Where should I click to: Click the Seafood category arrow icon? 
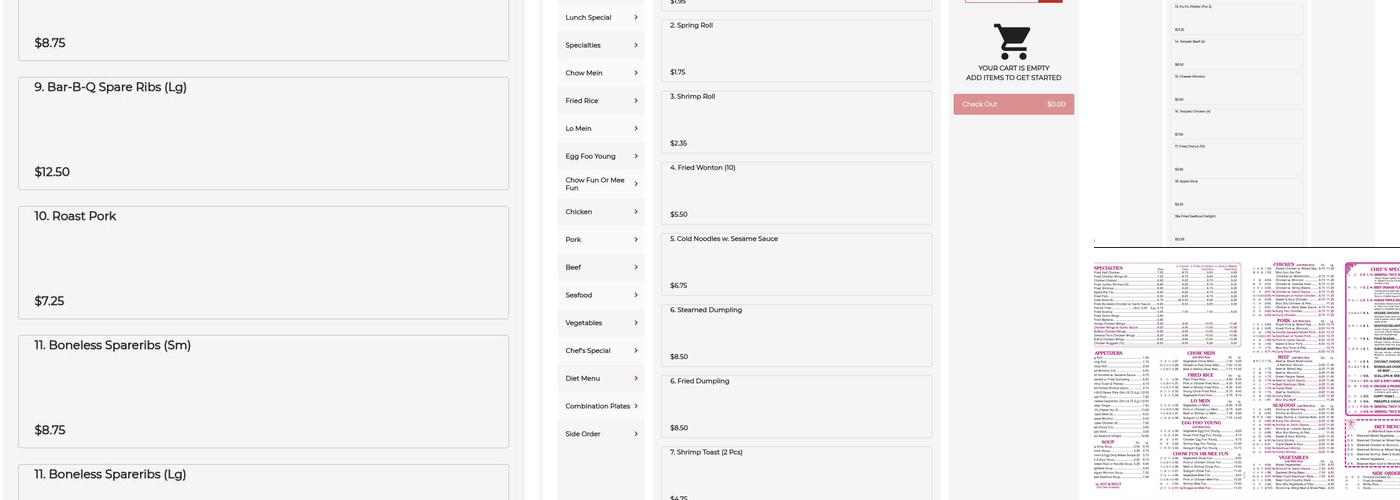pyautogui.click(x=636, y=296)
